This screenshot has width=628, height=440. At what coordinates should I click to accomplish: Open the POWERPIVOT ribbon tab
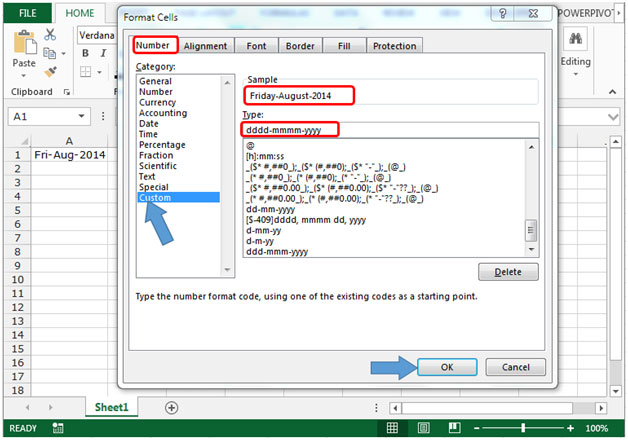(x=585, y=13)
